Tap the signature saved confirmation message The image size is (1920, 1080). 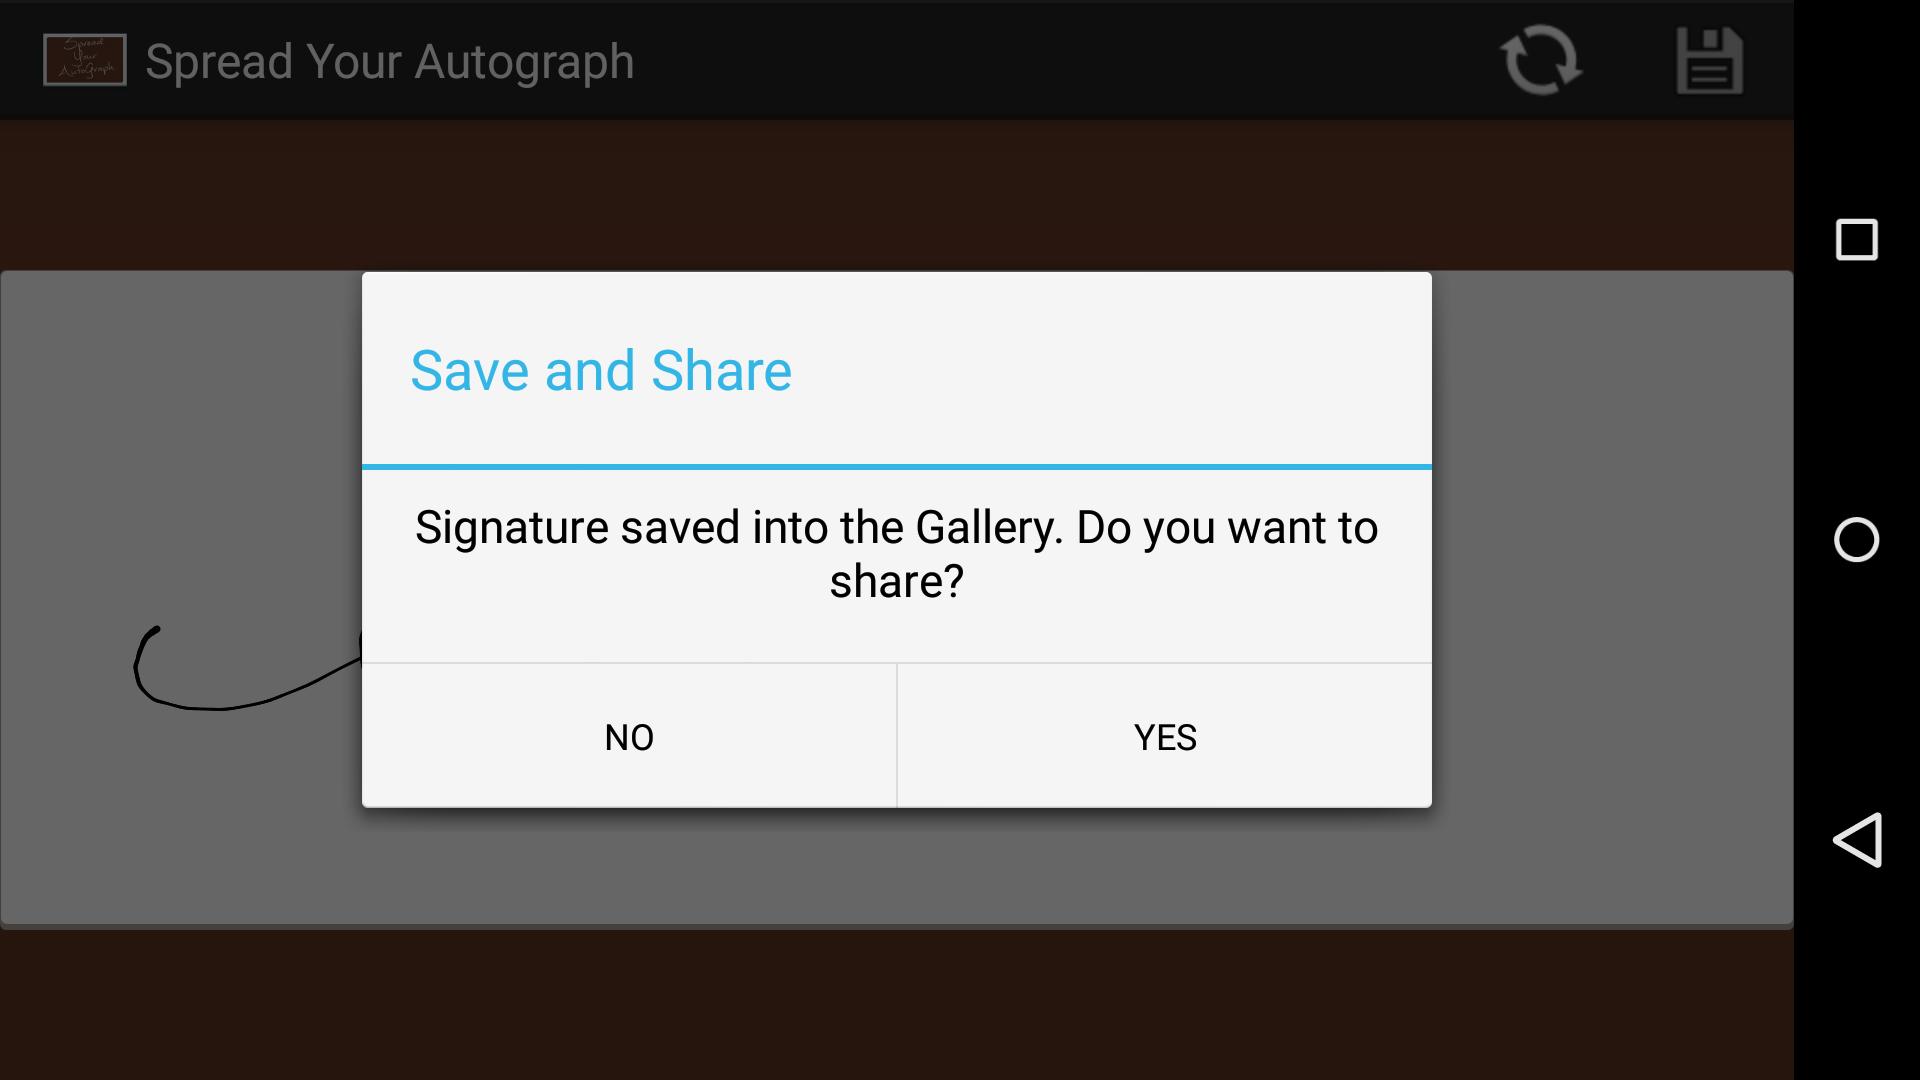896,553
